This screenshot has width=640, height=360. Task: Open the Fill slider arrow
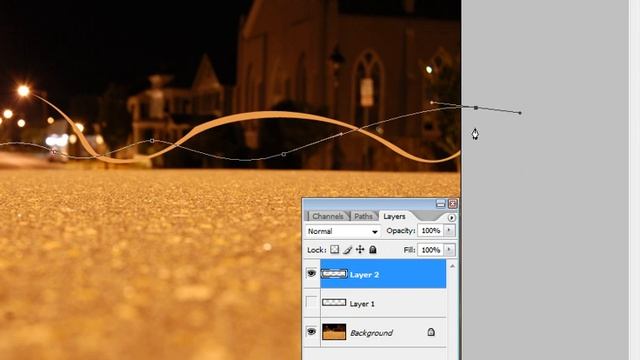[x=449, y=249]
